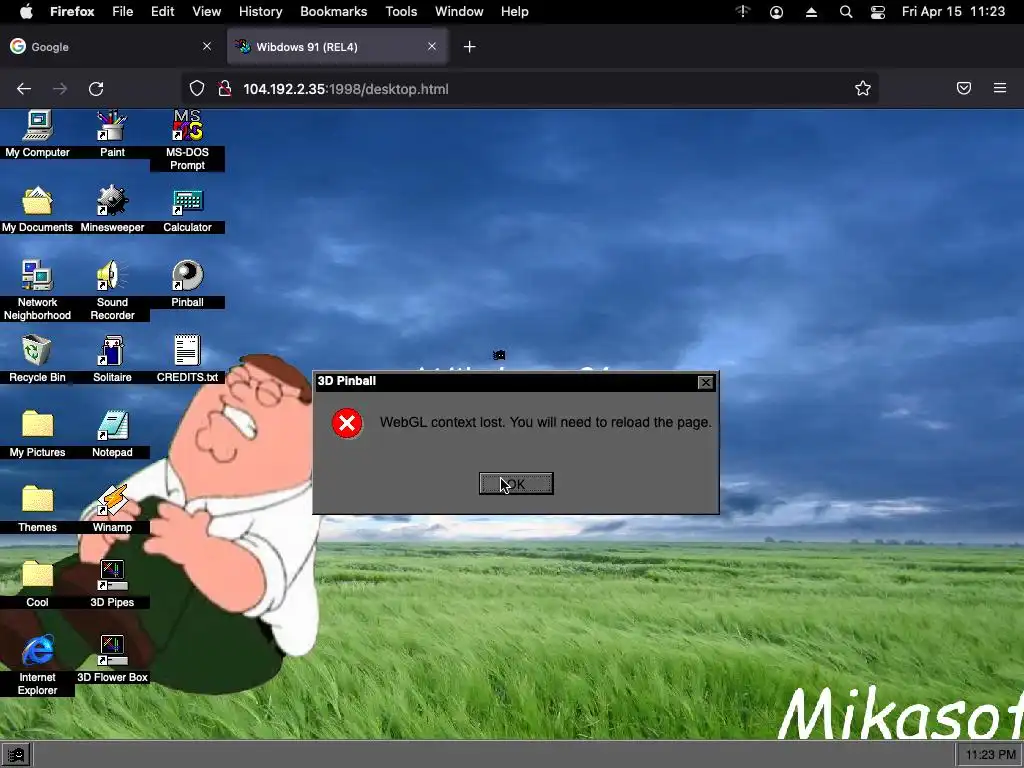Open the Window menu
The width and height of the screenshot is (1024, 768).
[459, 12]
